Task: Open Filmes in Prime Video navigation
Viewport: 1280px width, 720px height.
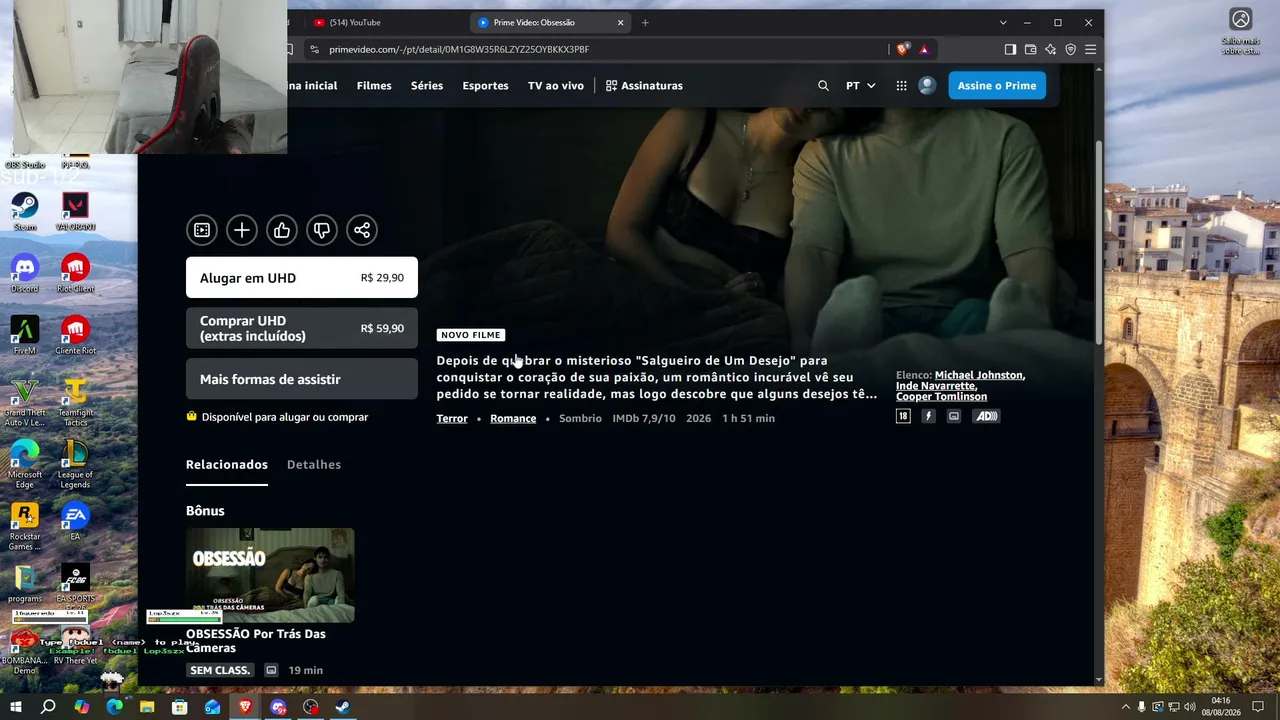Action: [x=374, y=86]
